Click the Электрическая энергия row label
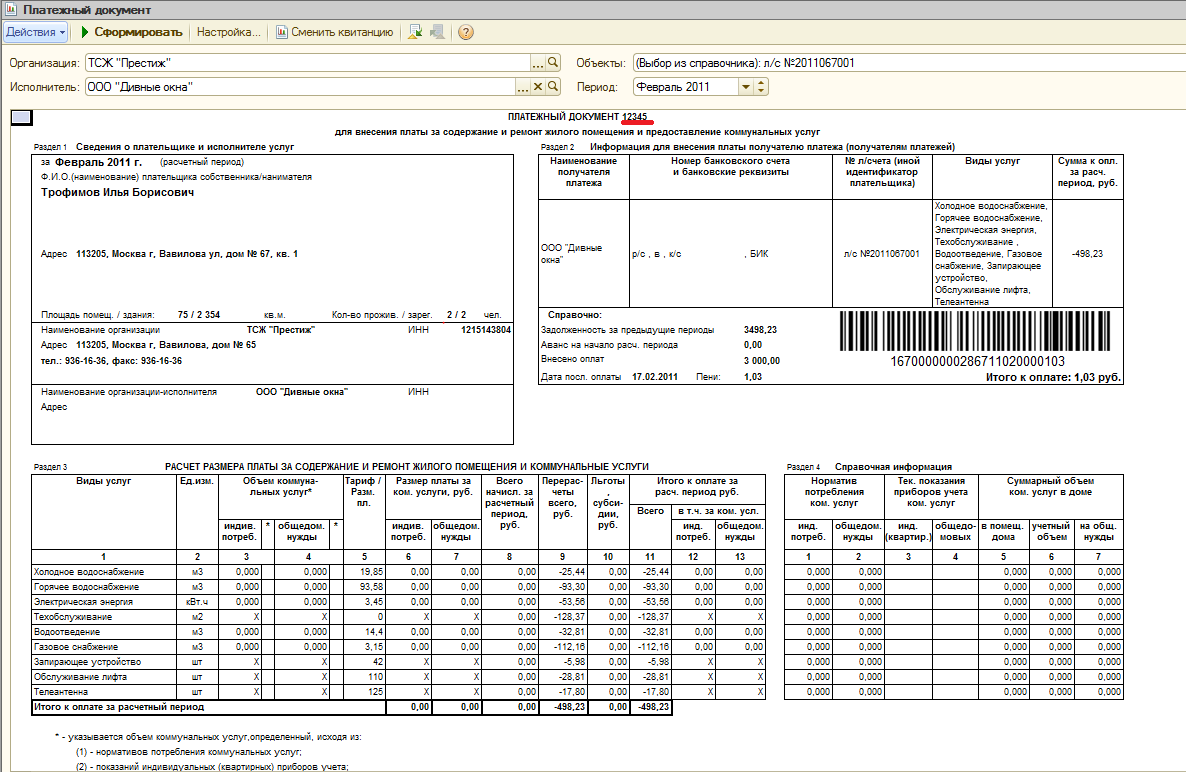Image resolution: width=1186 pixels, height=774 pixels. pyautogui.click(x=83, y=601)
